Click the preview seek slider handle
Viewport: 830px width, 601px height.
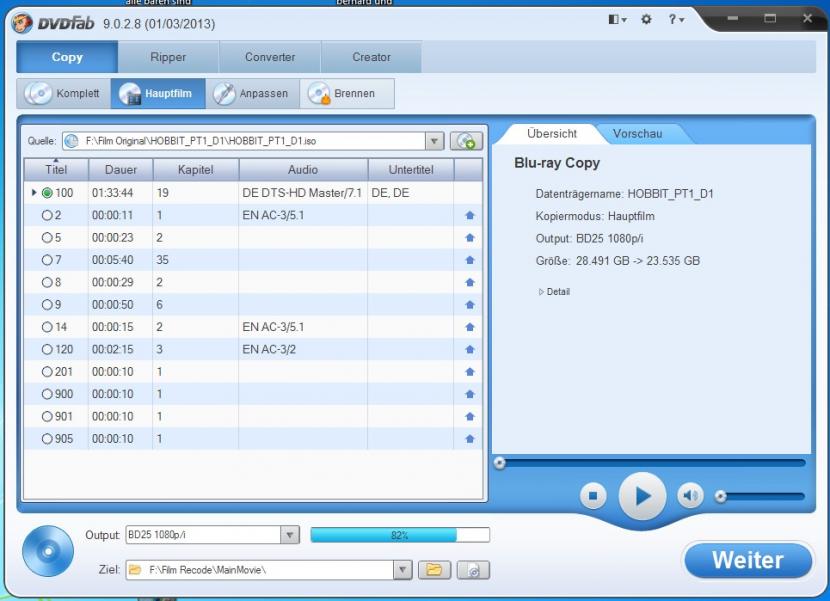(x=499, y=463)
